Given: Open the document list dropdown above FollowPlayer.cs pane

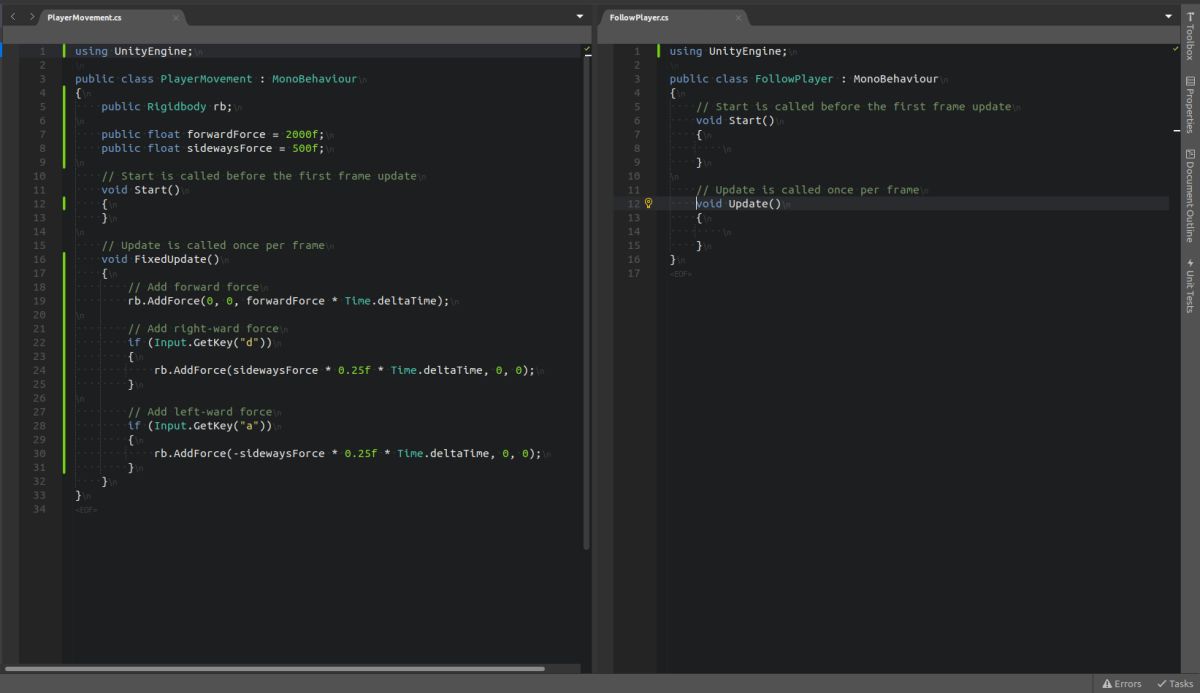Looking at the screenshot, I should (x=1169, y=17).
